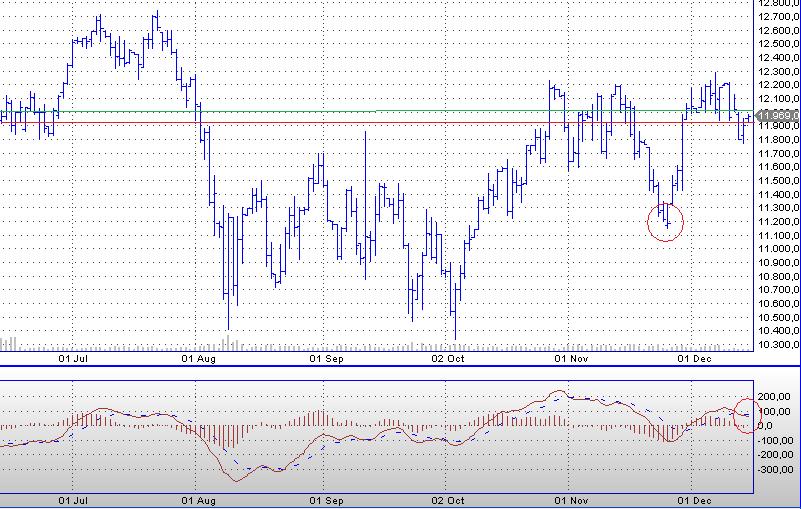Screen dimensions: 801x509
Task: Click the 11.200,0 price axis label
Action: (779, 221)
